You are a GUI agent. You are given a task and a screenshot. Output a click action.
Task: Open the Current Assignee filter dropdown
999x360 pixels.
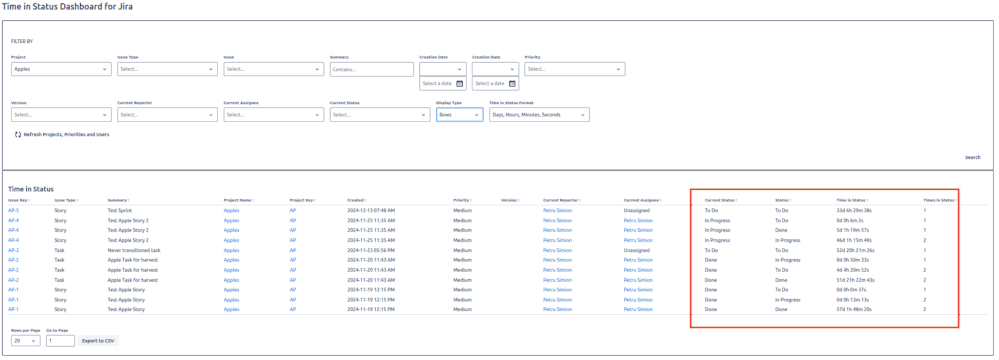tap(274, 115)
